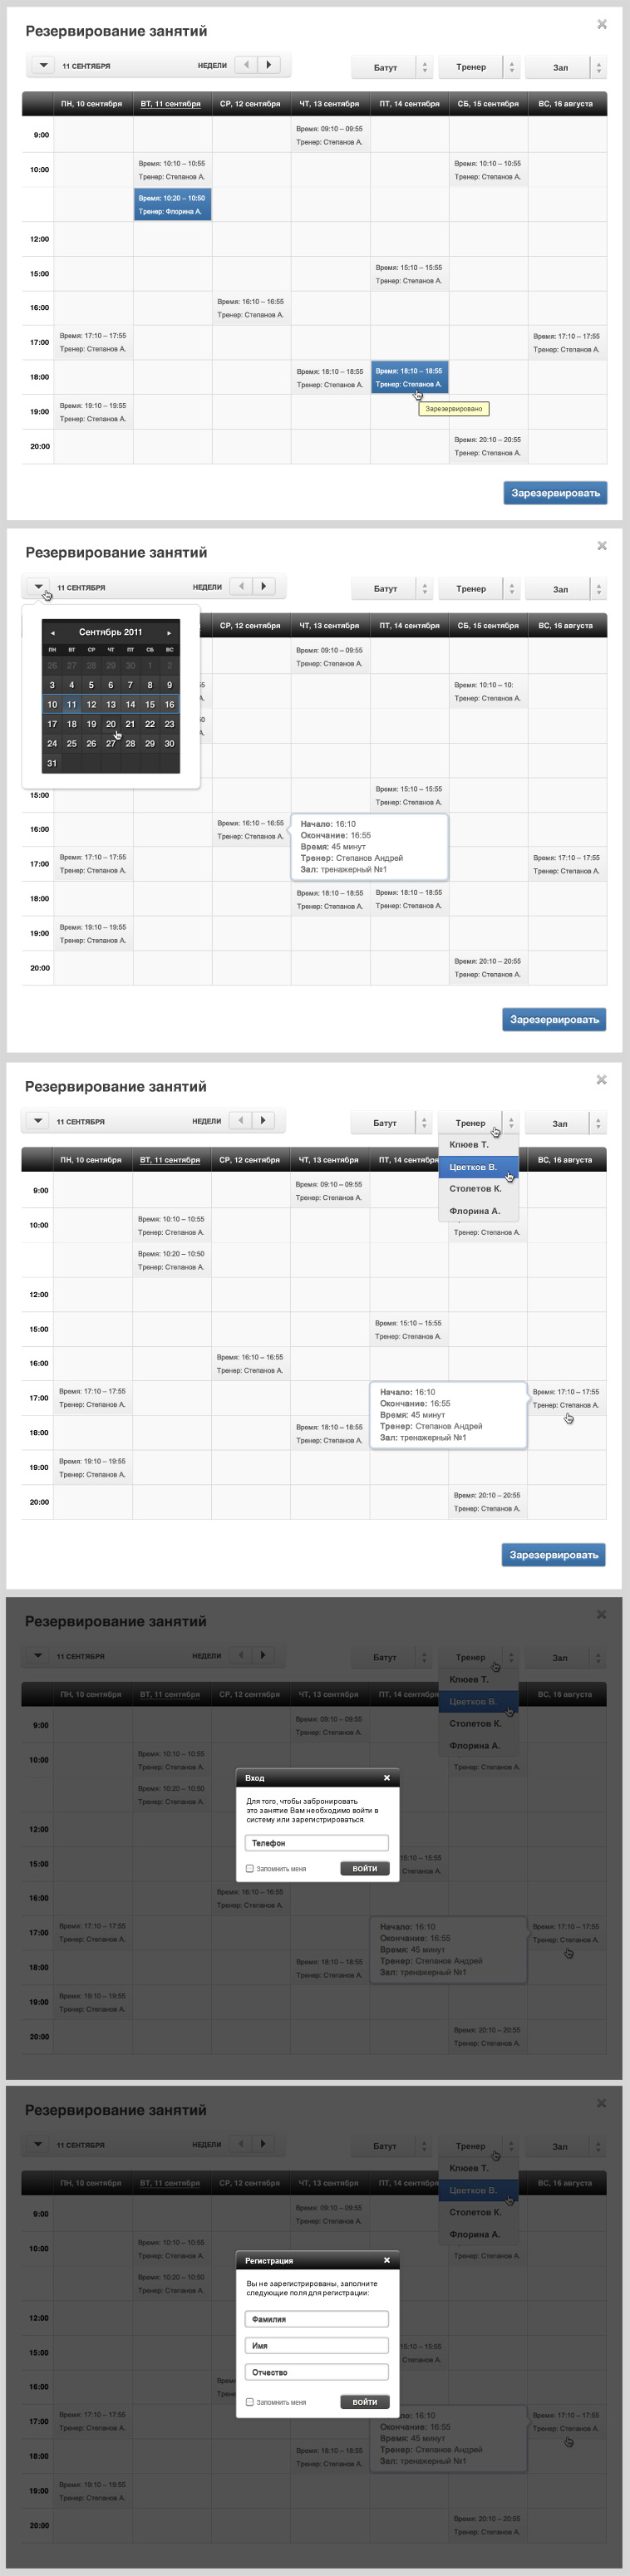This screenshot has height=2576, width=630.
Task: Choose Столетов К. in the undimmed trainer list
Action: [478, 1189]
